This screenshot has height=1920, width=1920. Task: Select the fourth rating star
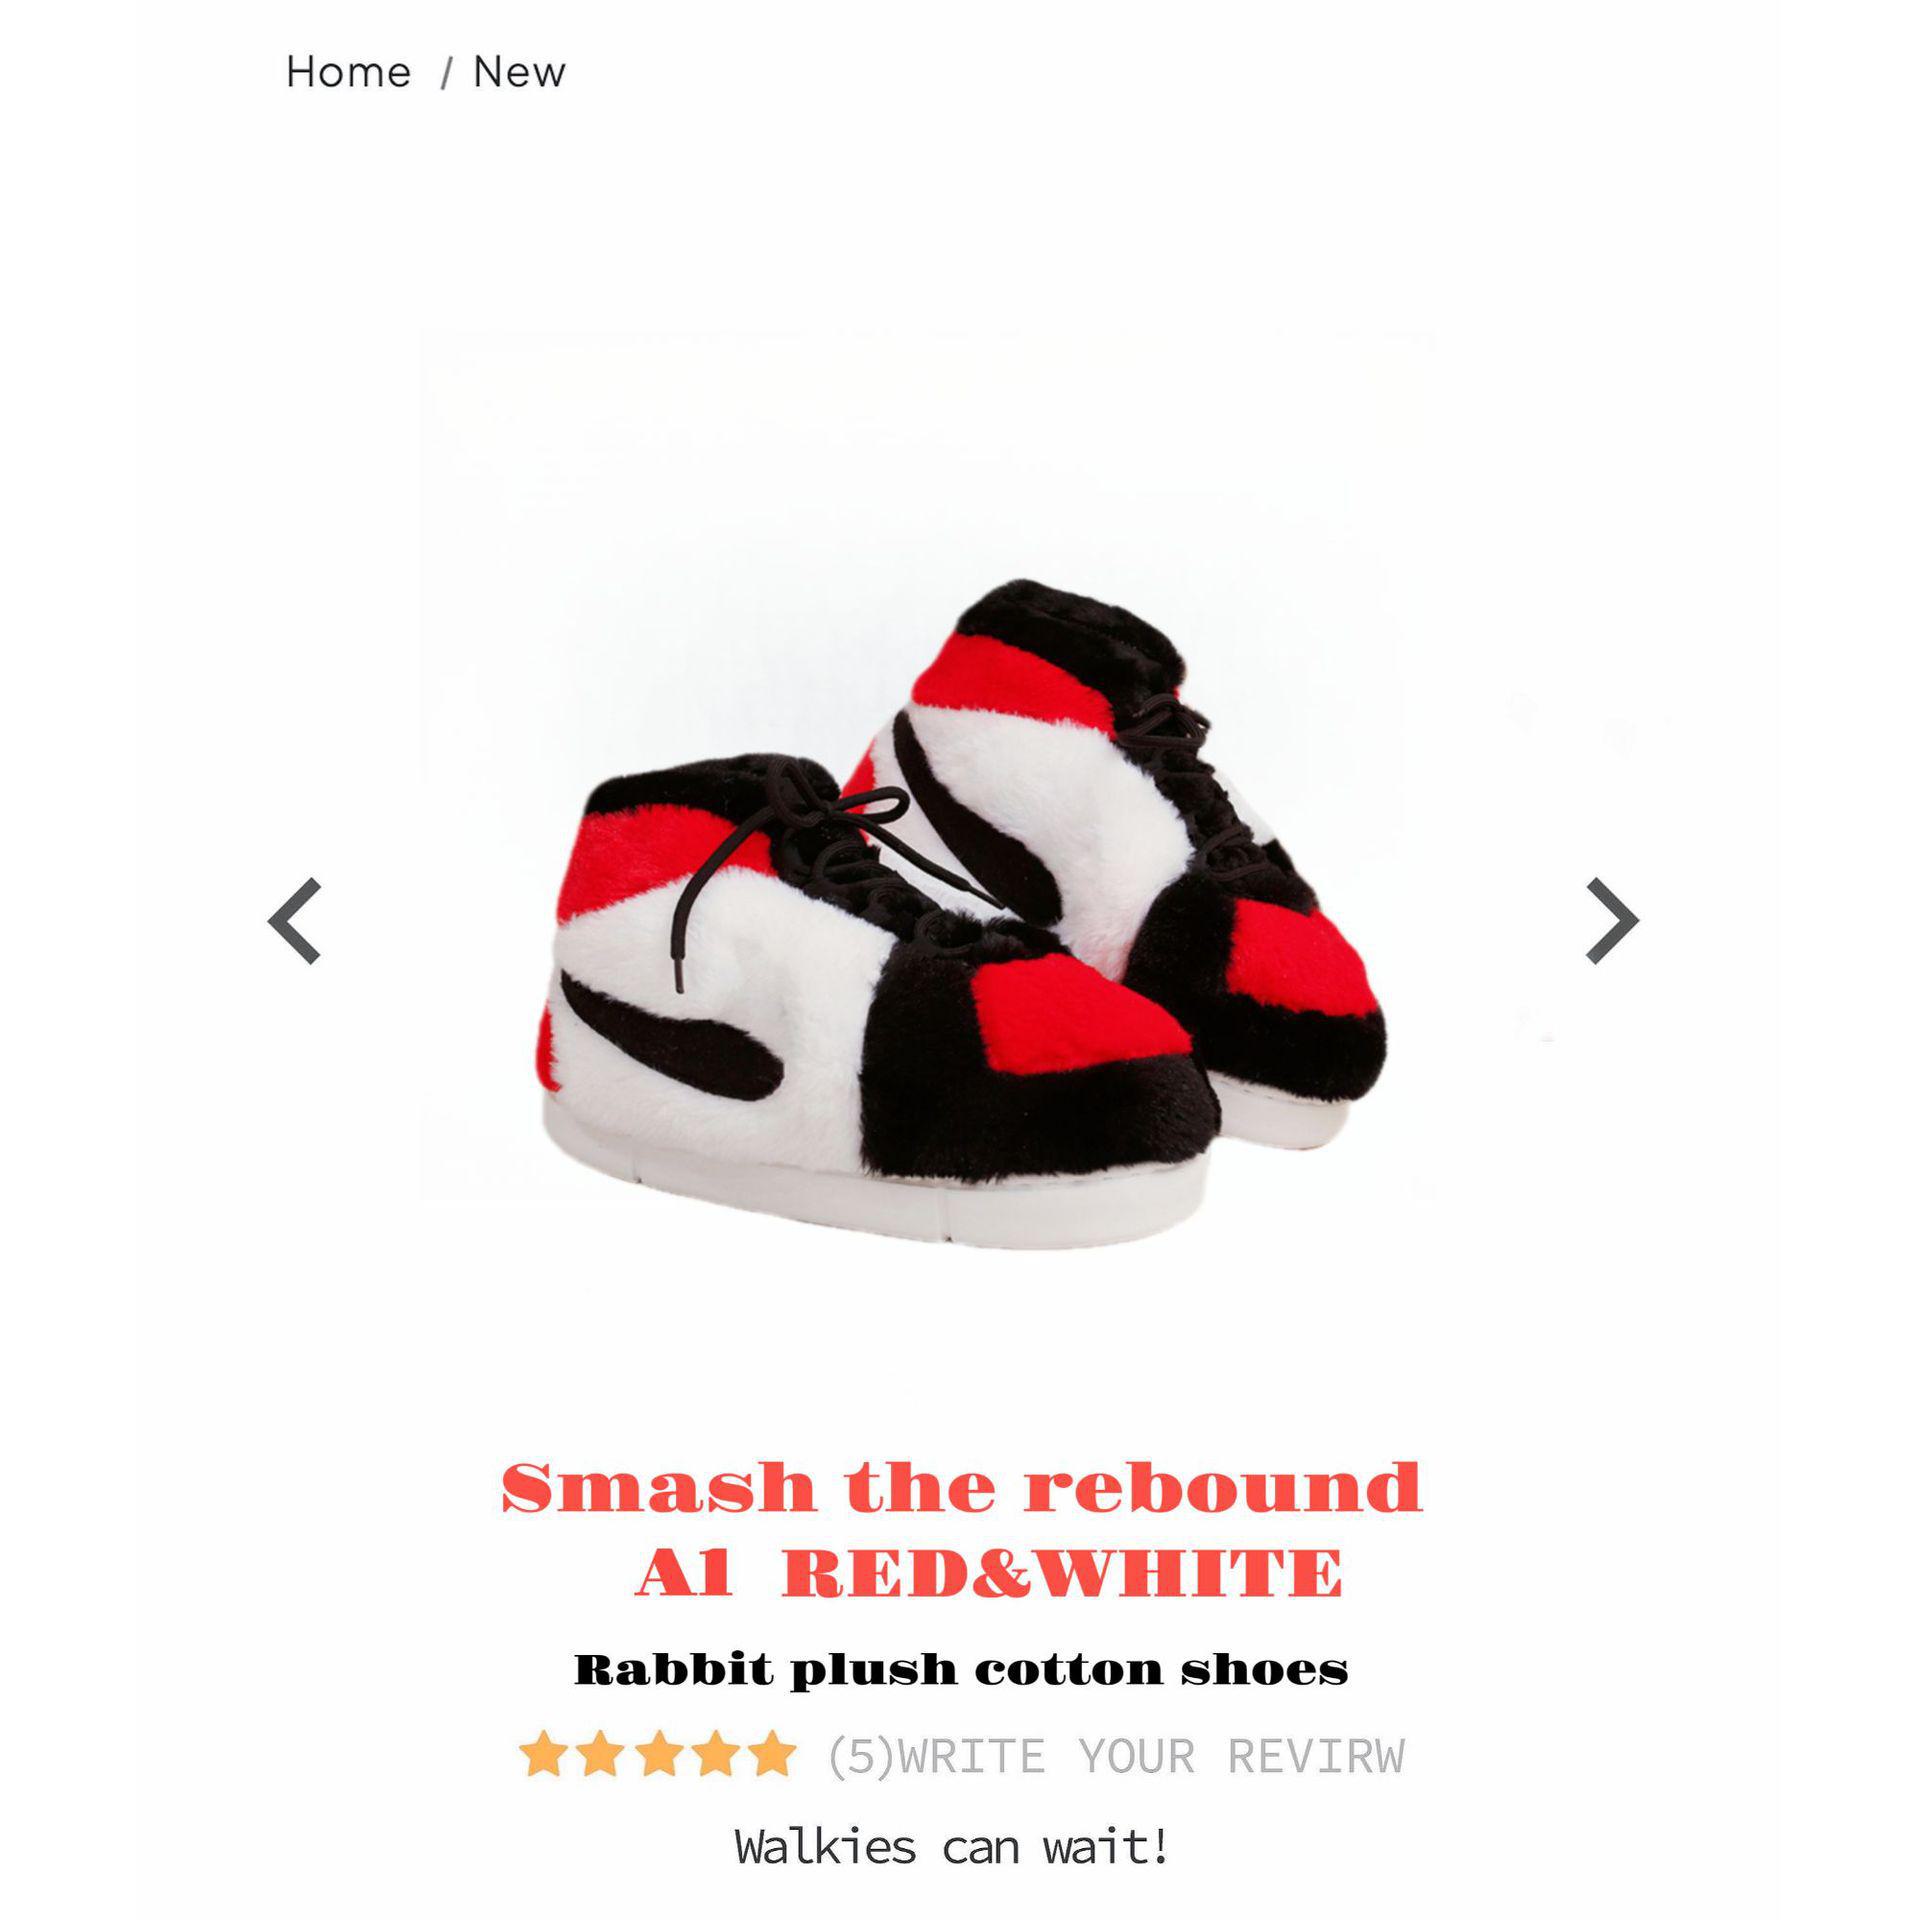pyautogui.click(x=715, y=1753)
